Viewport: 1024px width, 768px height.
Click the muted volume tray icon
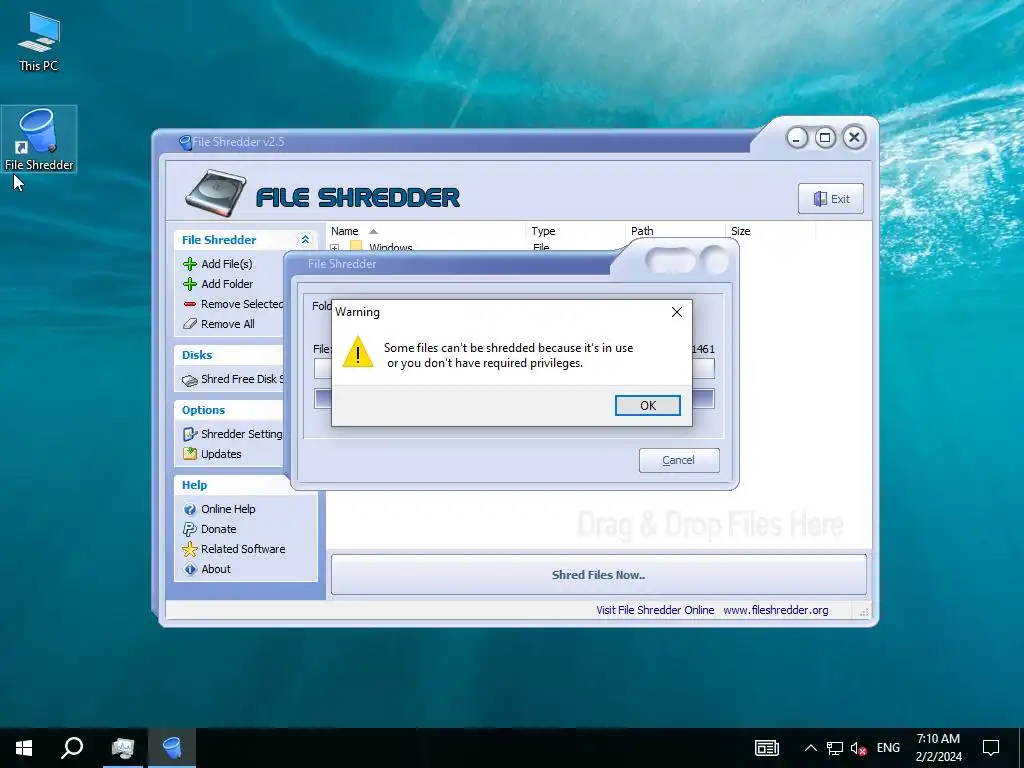pyautogui.click(x=858, y=748)
